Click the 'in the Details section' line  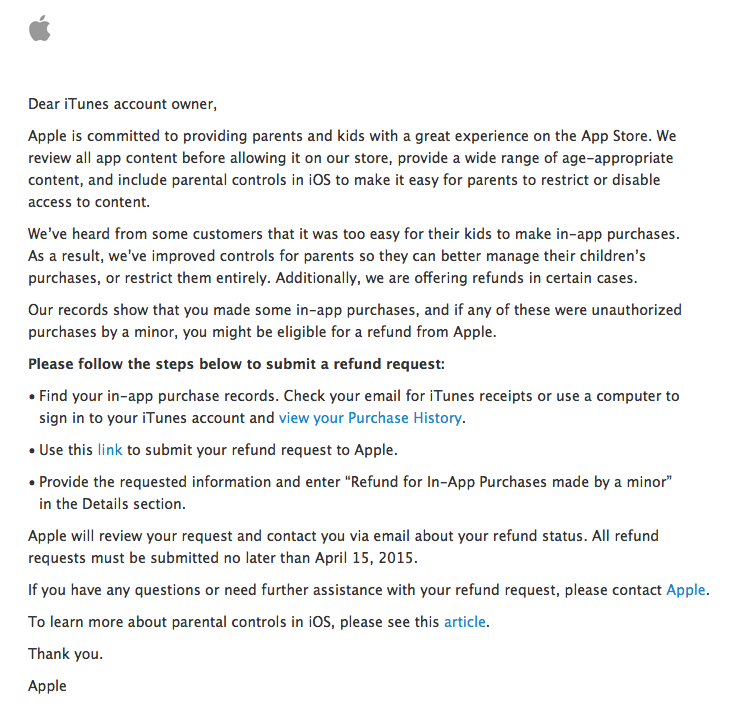click(112, 504)
